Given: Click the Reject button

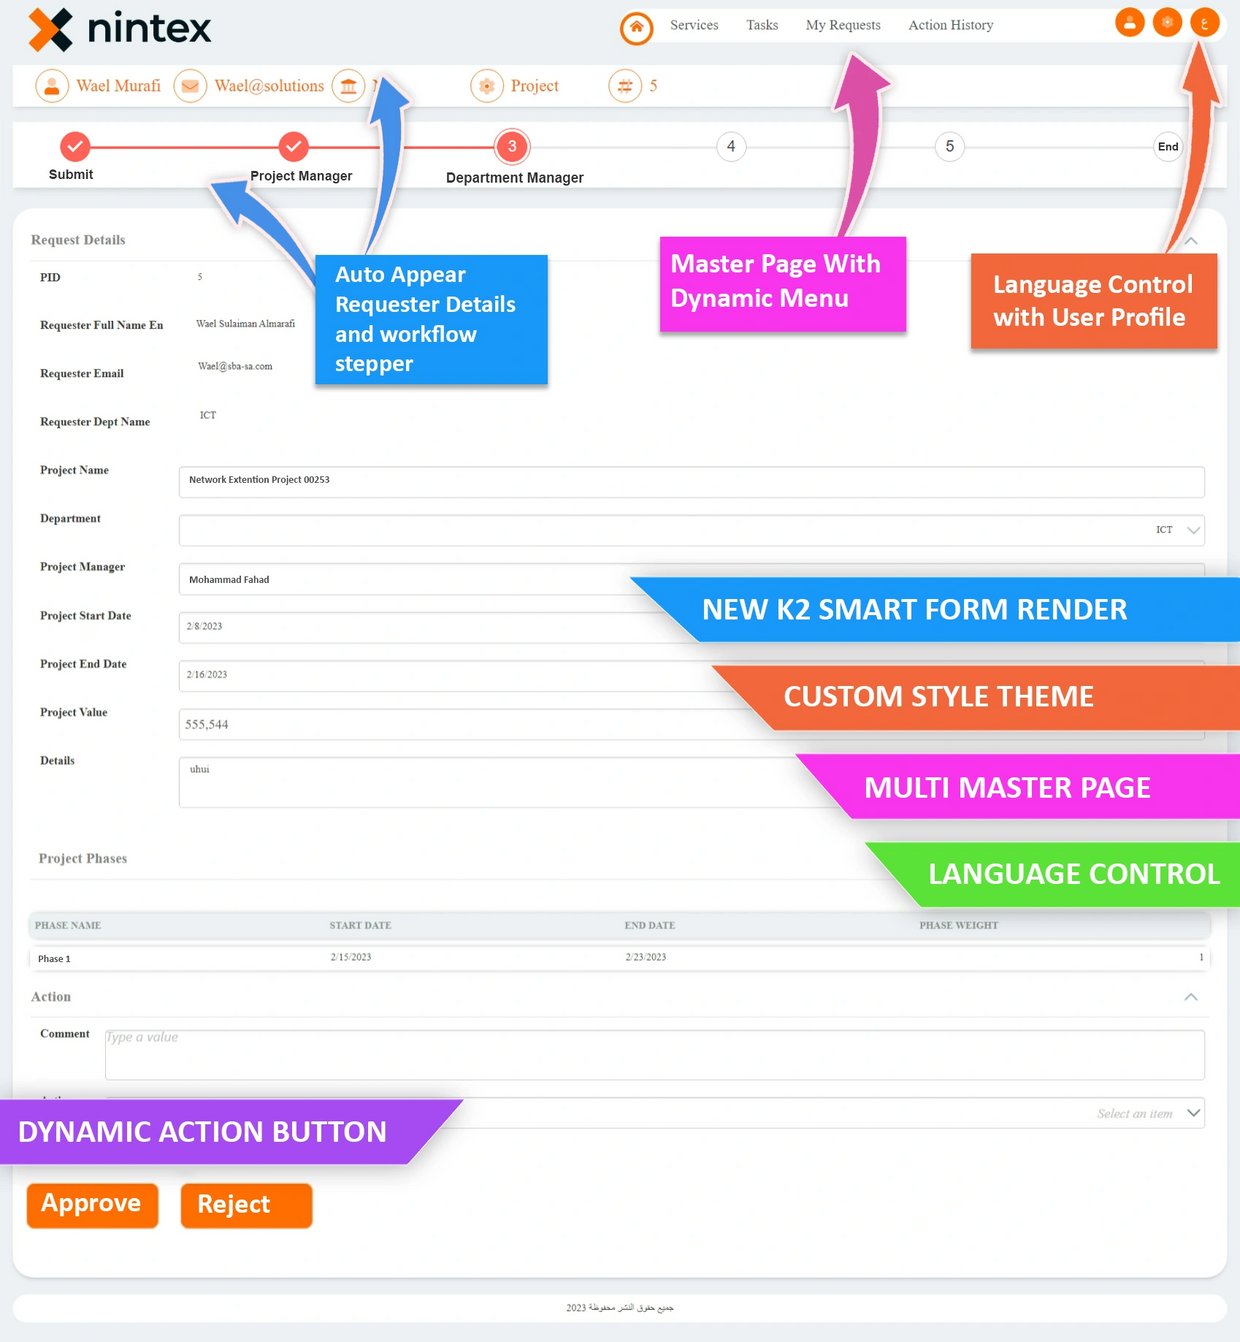Looking at the screenshot, I should click(246, 1205).
